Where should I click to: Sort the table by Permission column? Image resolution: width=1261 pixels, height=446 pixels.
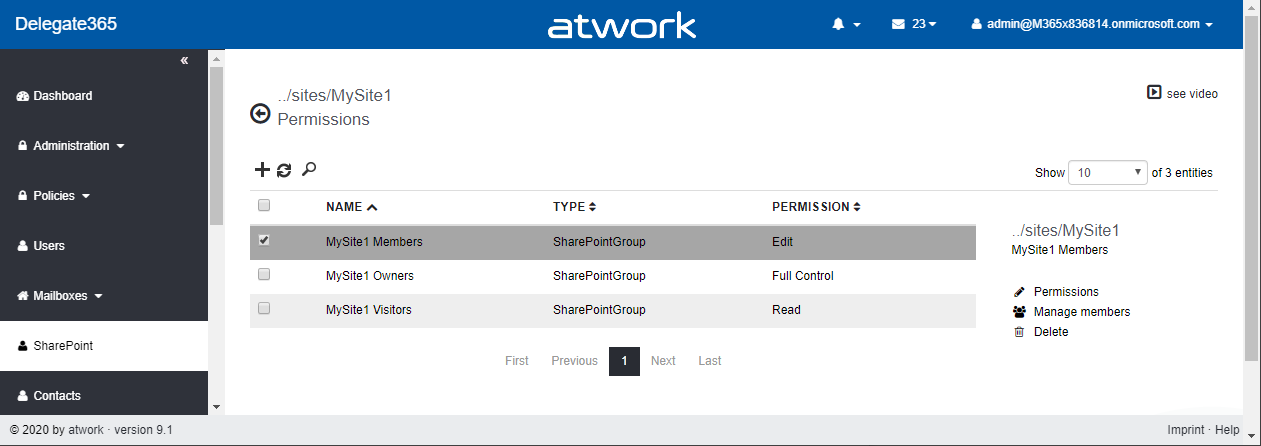[x=815, y=207]
